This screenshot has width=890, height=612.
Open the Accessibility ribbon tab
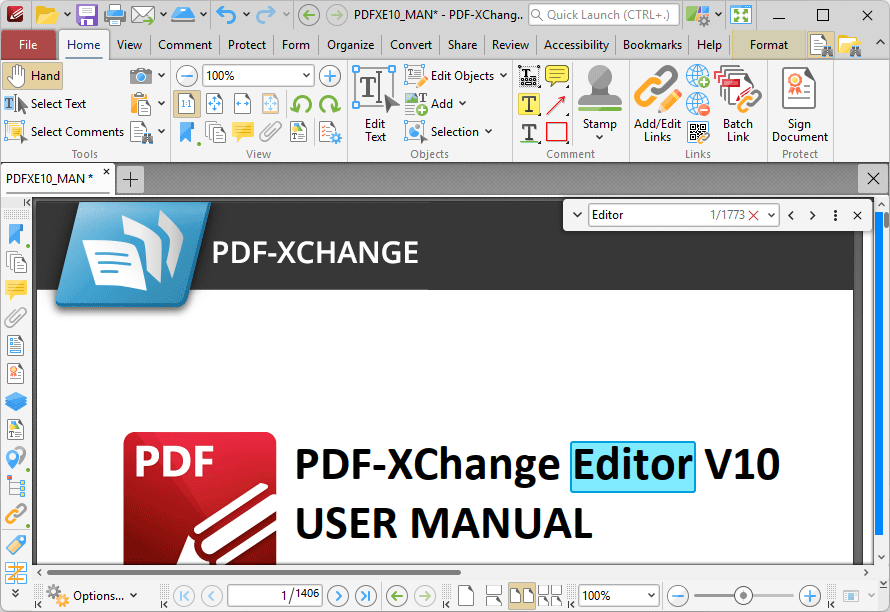(576, 45)
